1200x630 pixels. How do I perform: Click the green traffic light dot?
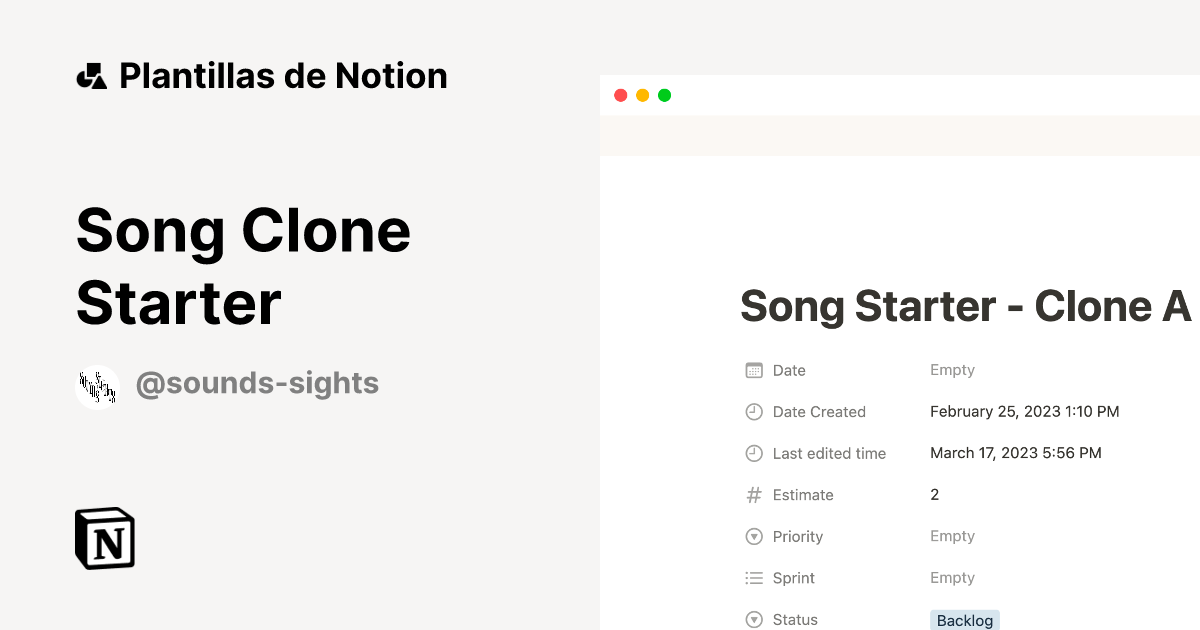[x=664, y=94]
